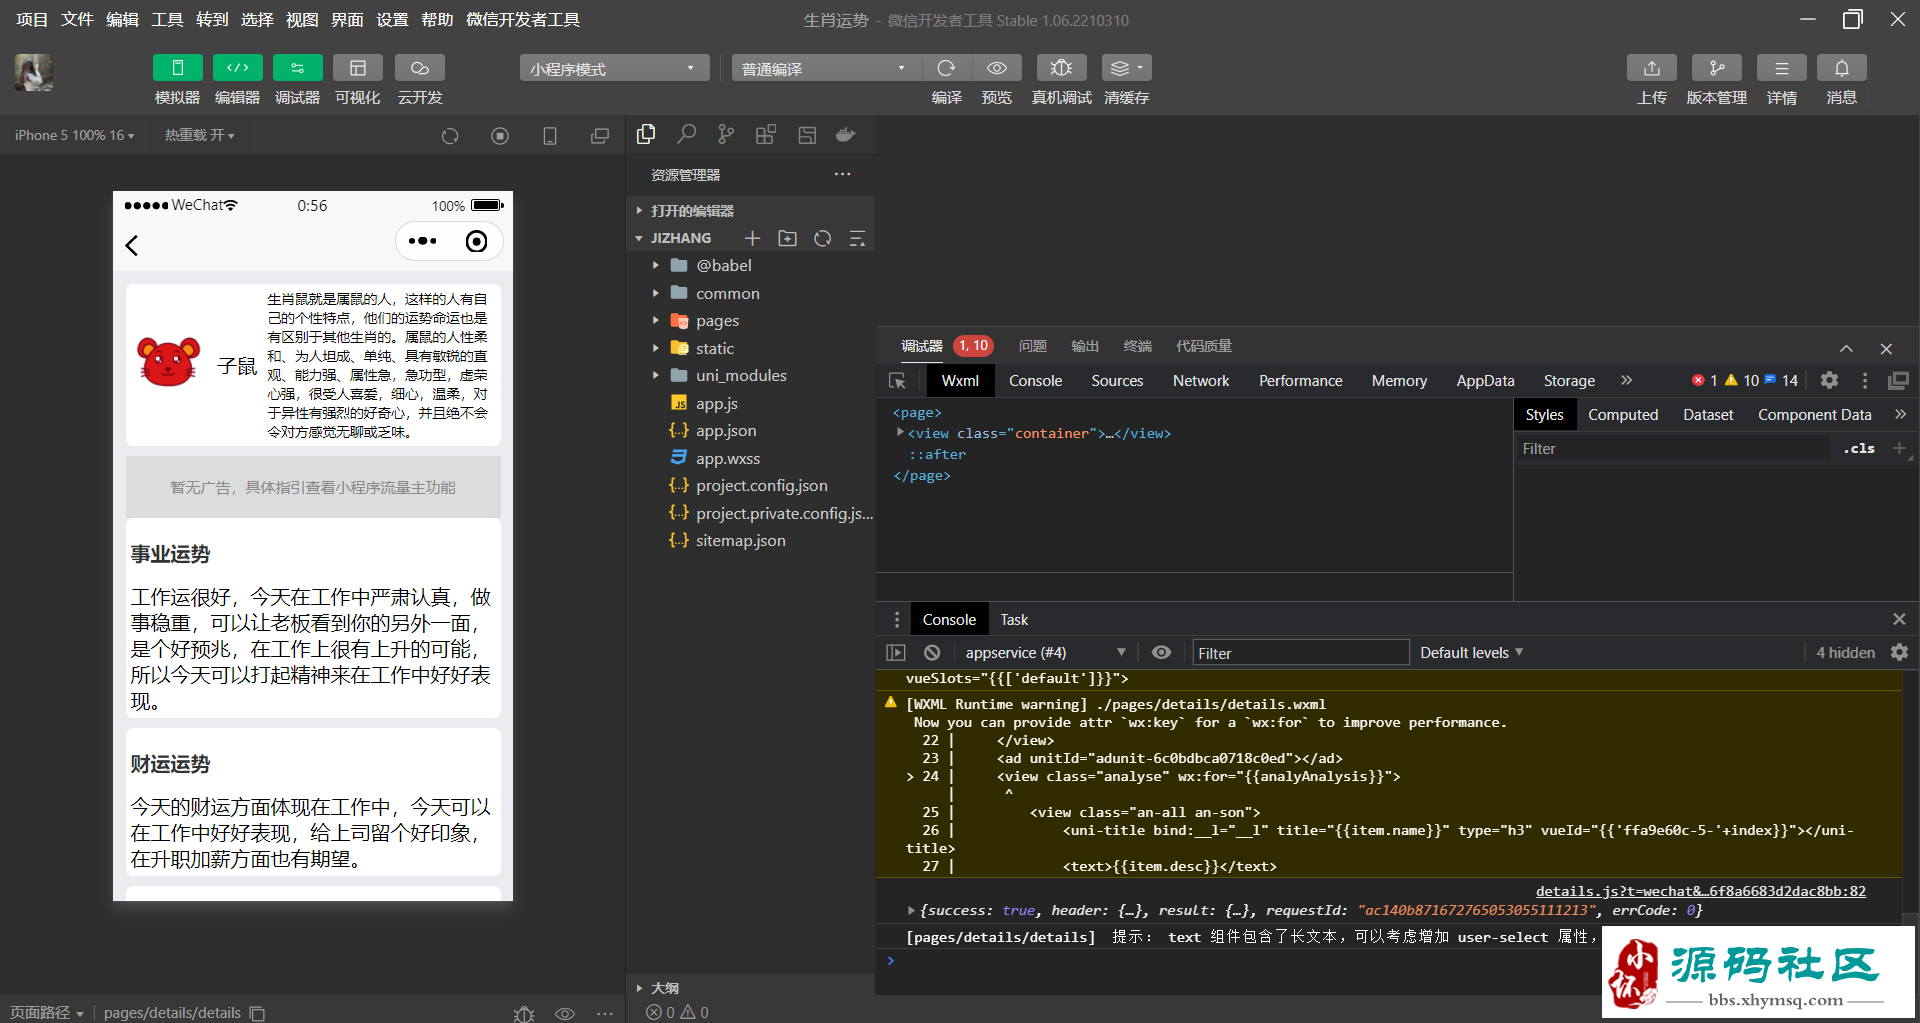Click the element inspect picker icon
The image size is (1920, 1023).
897,381
